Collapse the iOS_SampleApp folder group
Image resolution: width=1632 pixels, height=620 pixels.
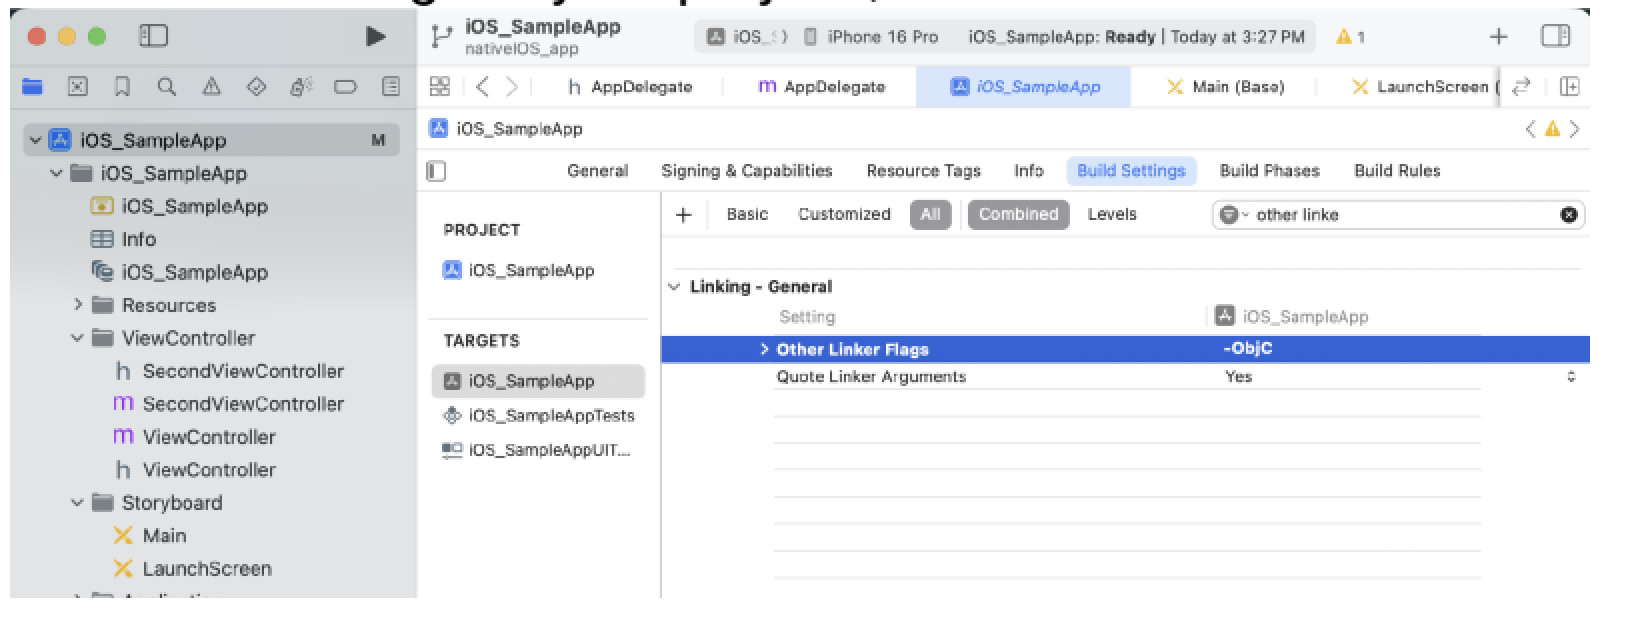57,173
